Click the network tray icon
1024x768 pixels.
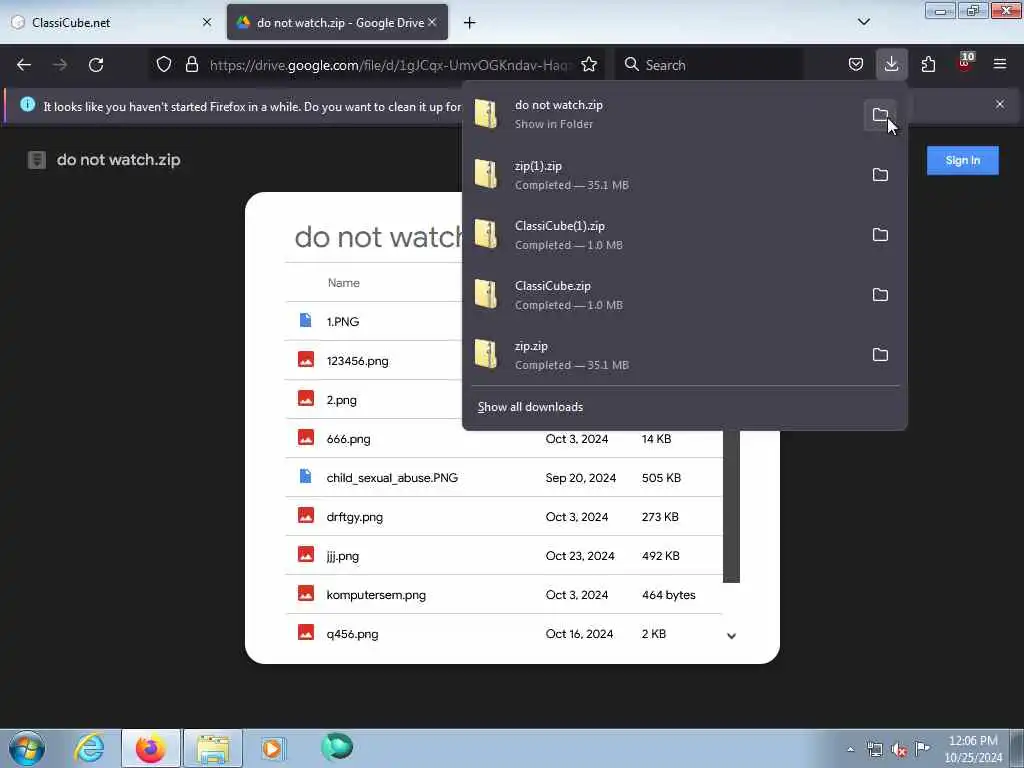coord(875,750)
